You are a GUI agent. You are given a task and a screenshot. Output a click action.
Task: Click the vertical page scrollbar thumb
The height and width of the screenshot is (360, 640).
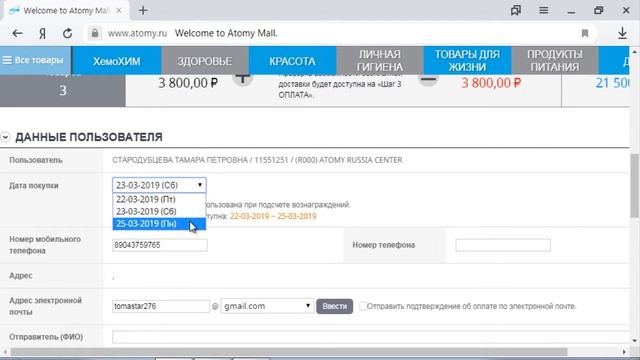(634, 186)
